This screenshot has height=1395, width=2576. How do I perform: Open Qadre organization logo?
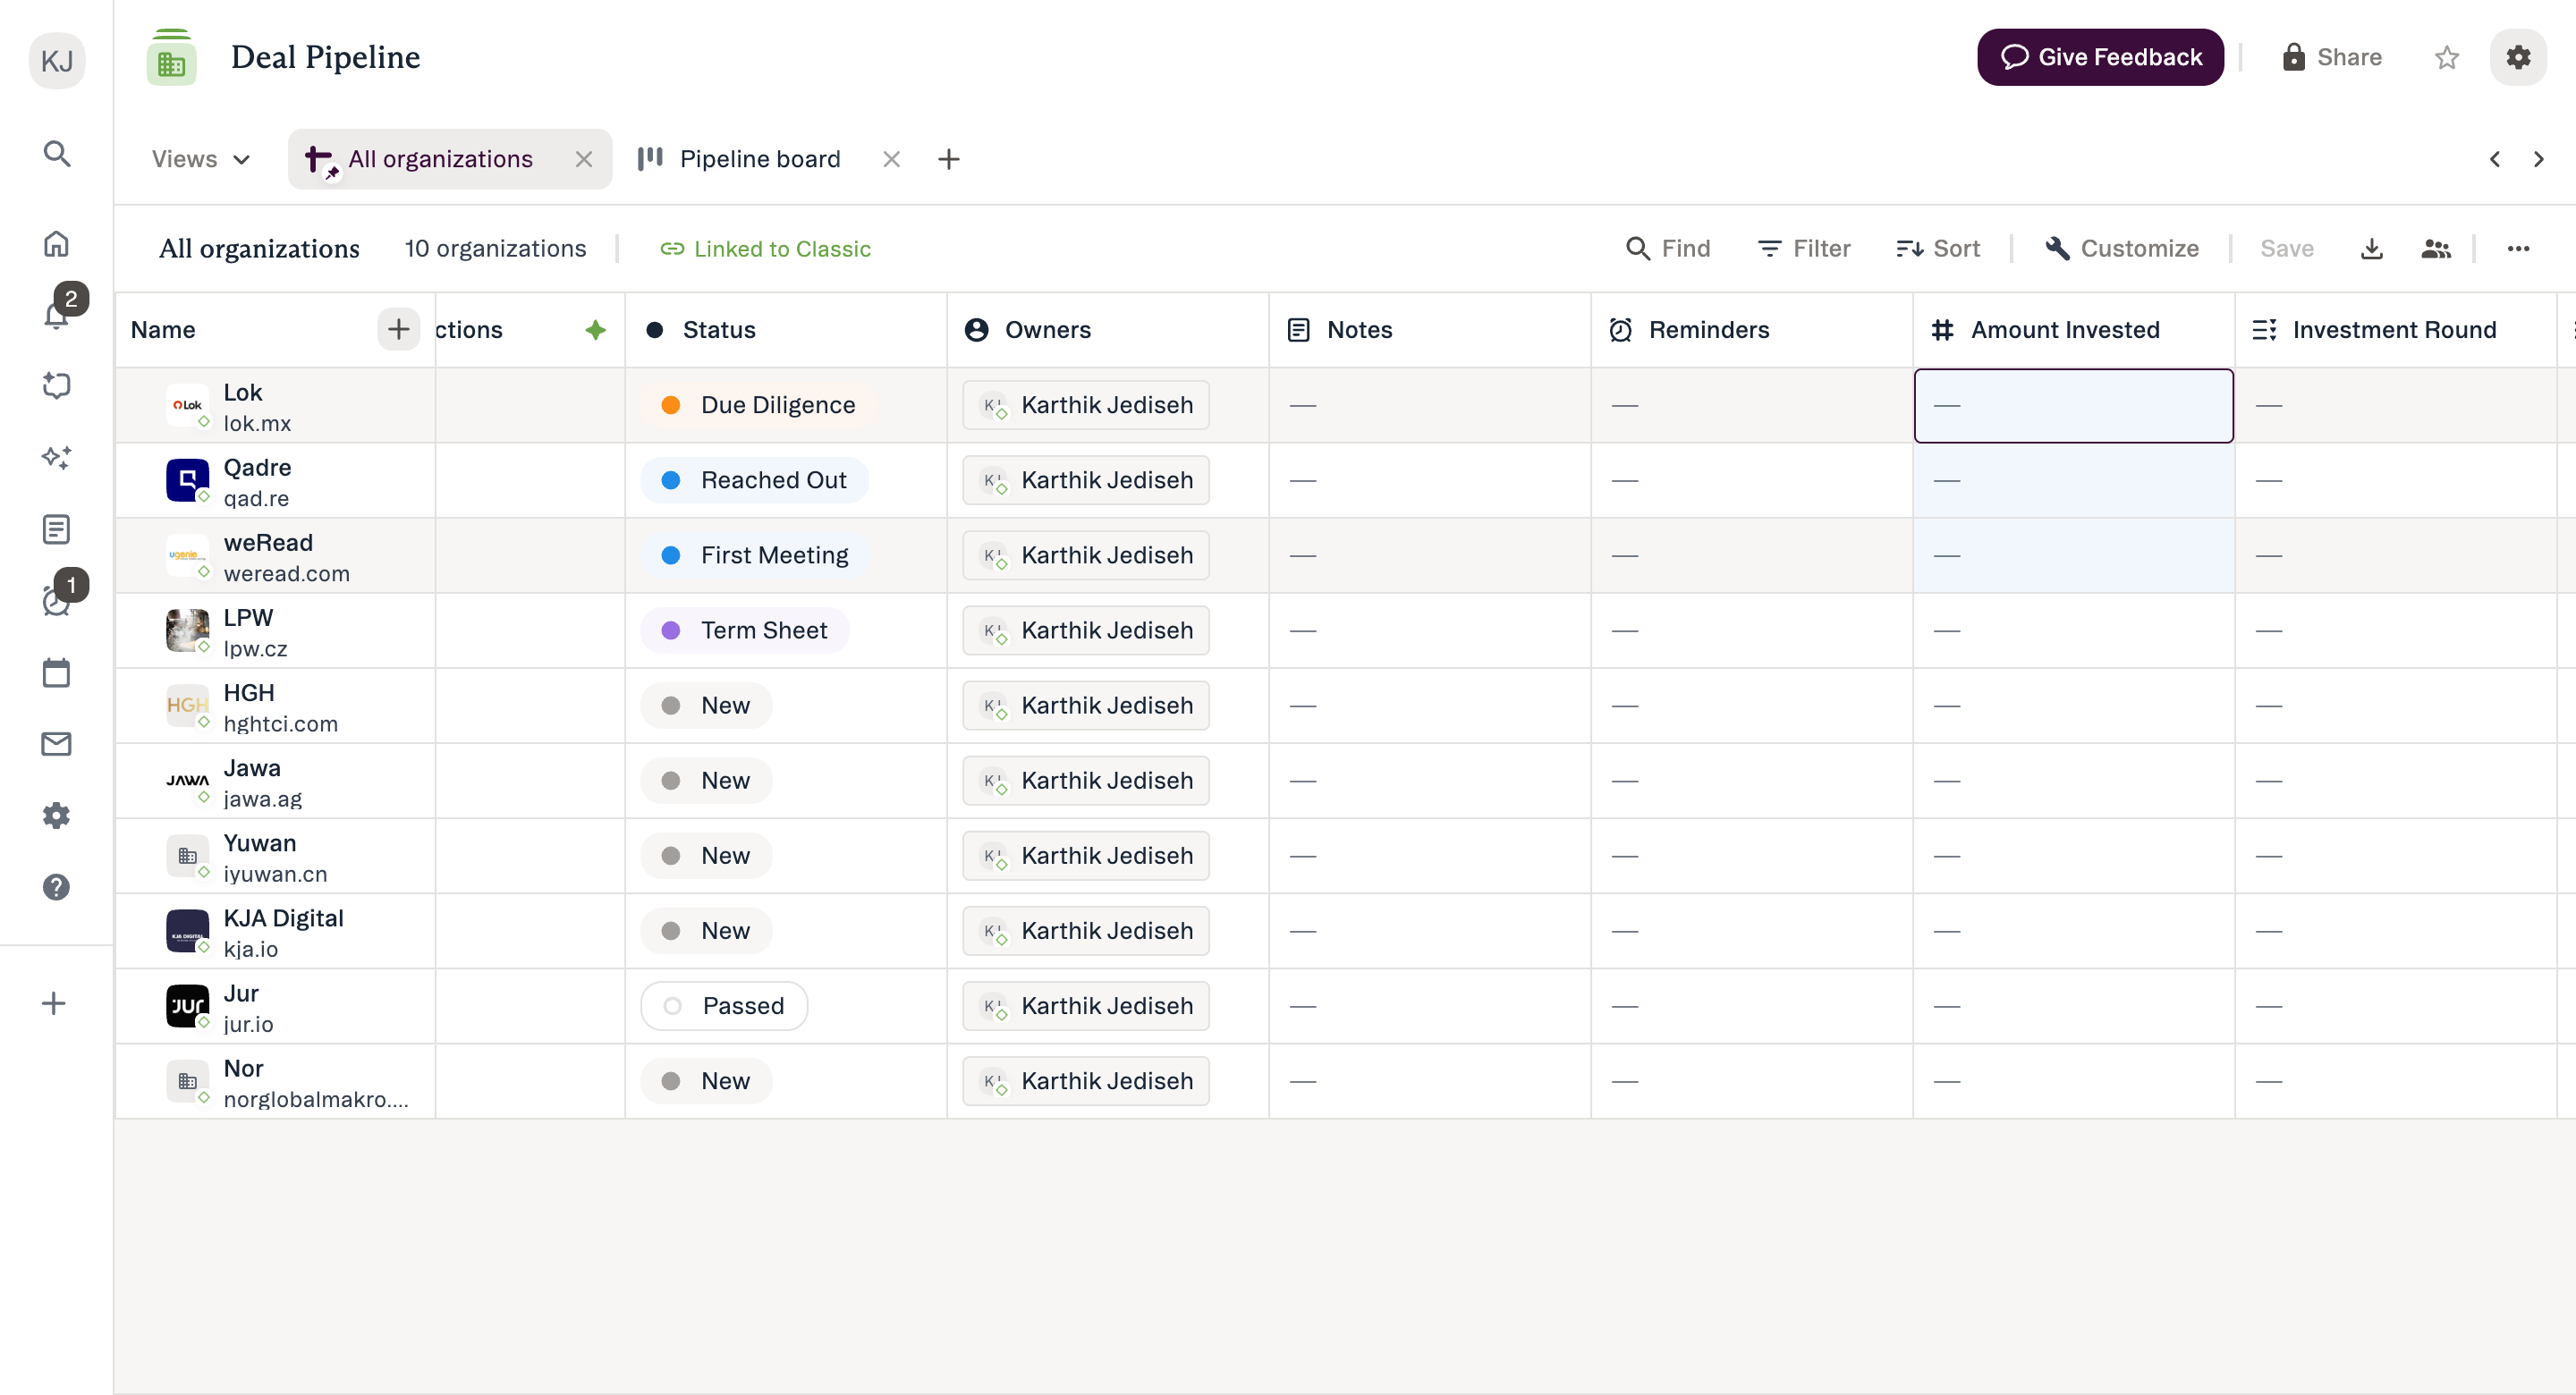187,480
